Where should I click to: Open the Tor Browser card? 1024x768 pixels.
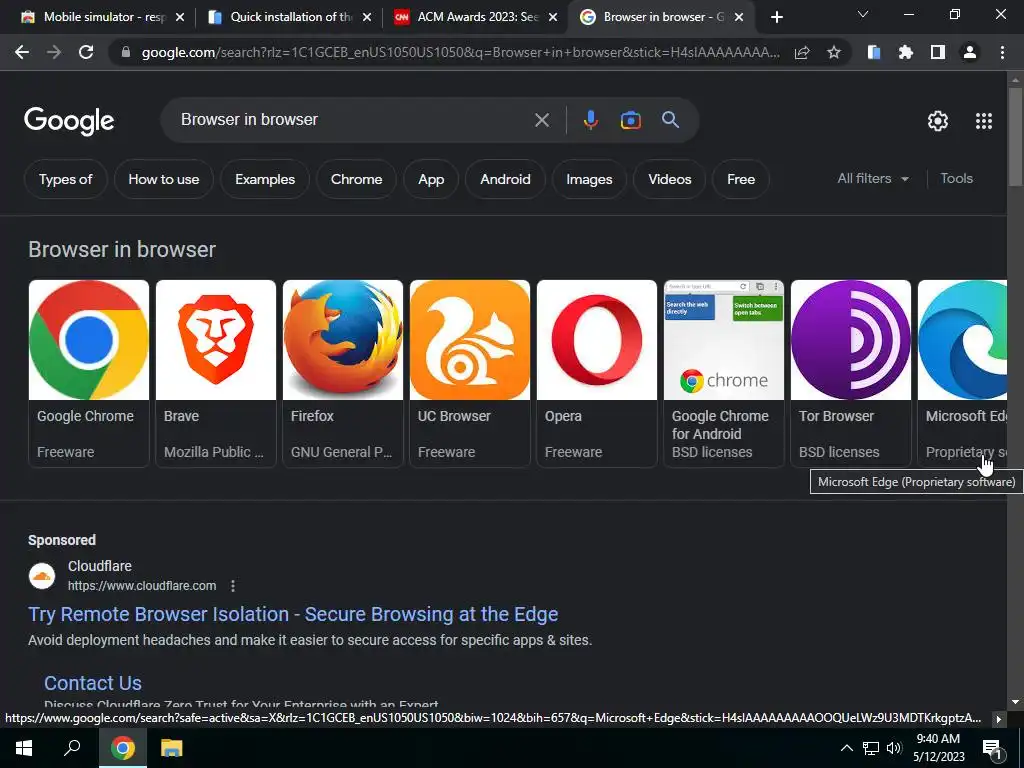[x=850, y=374]
